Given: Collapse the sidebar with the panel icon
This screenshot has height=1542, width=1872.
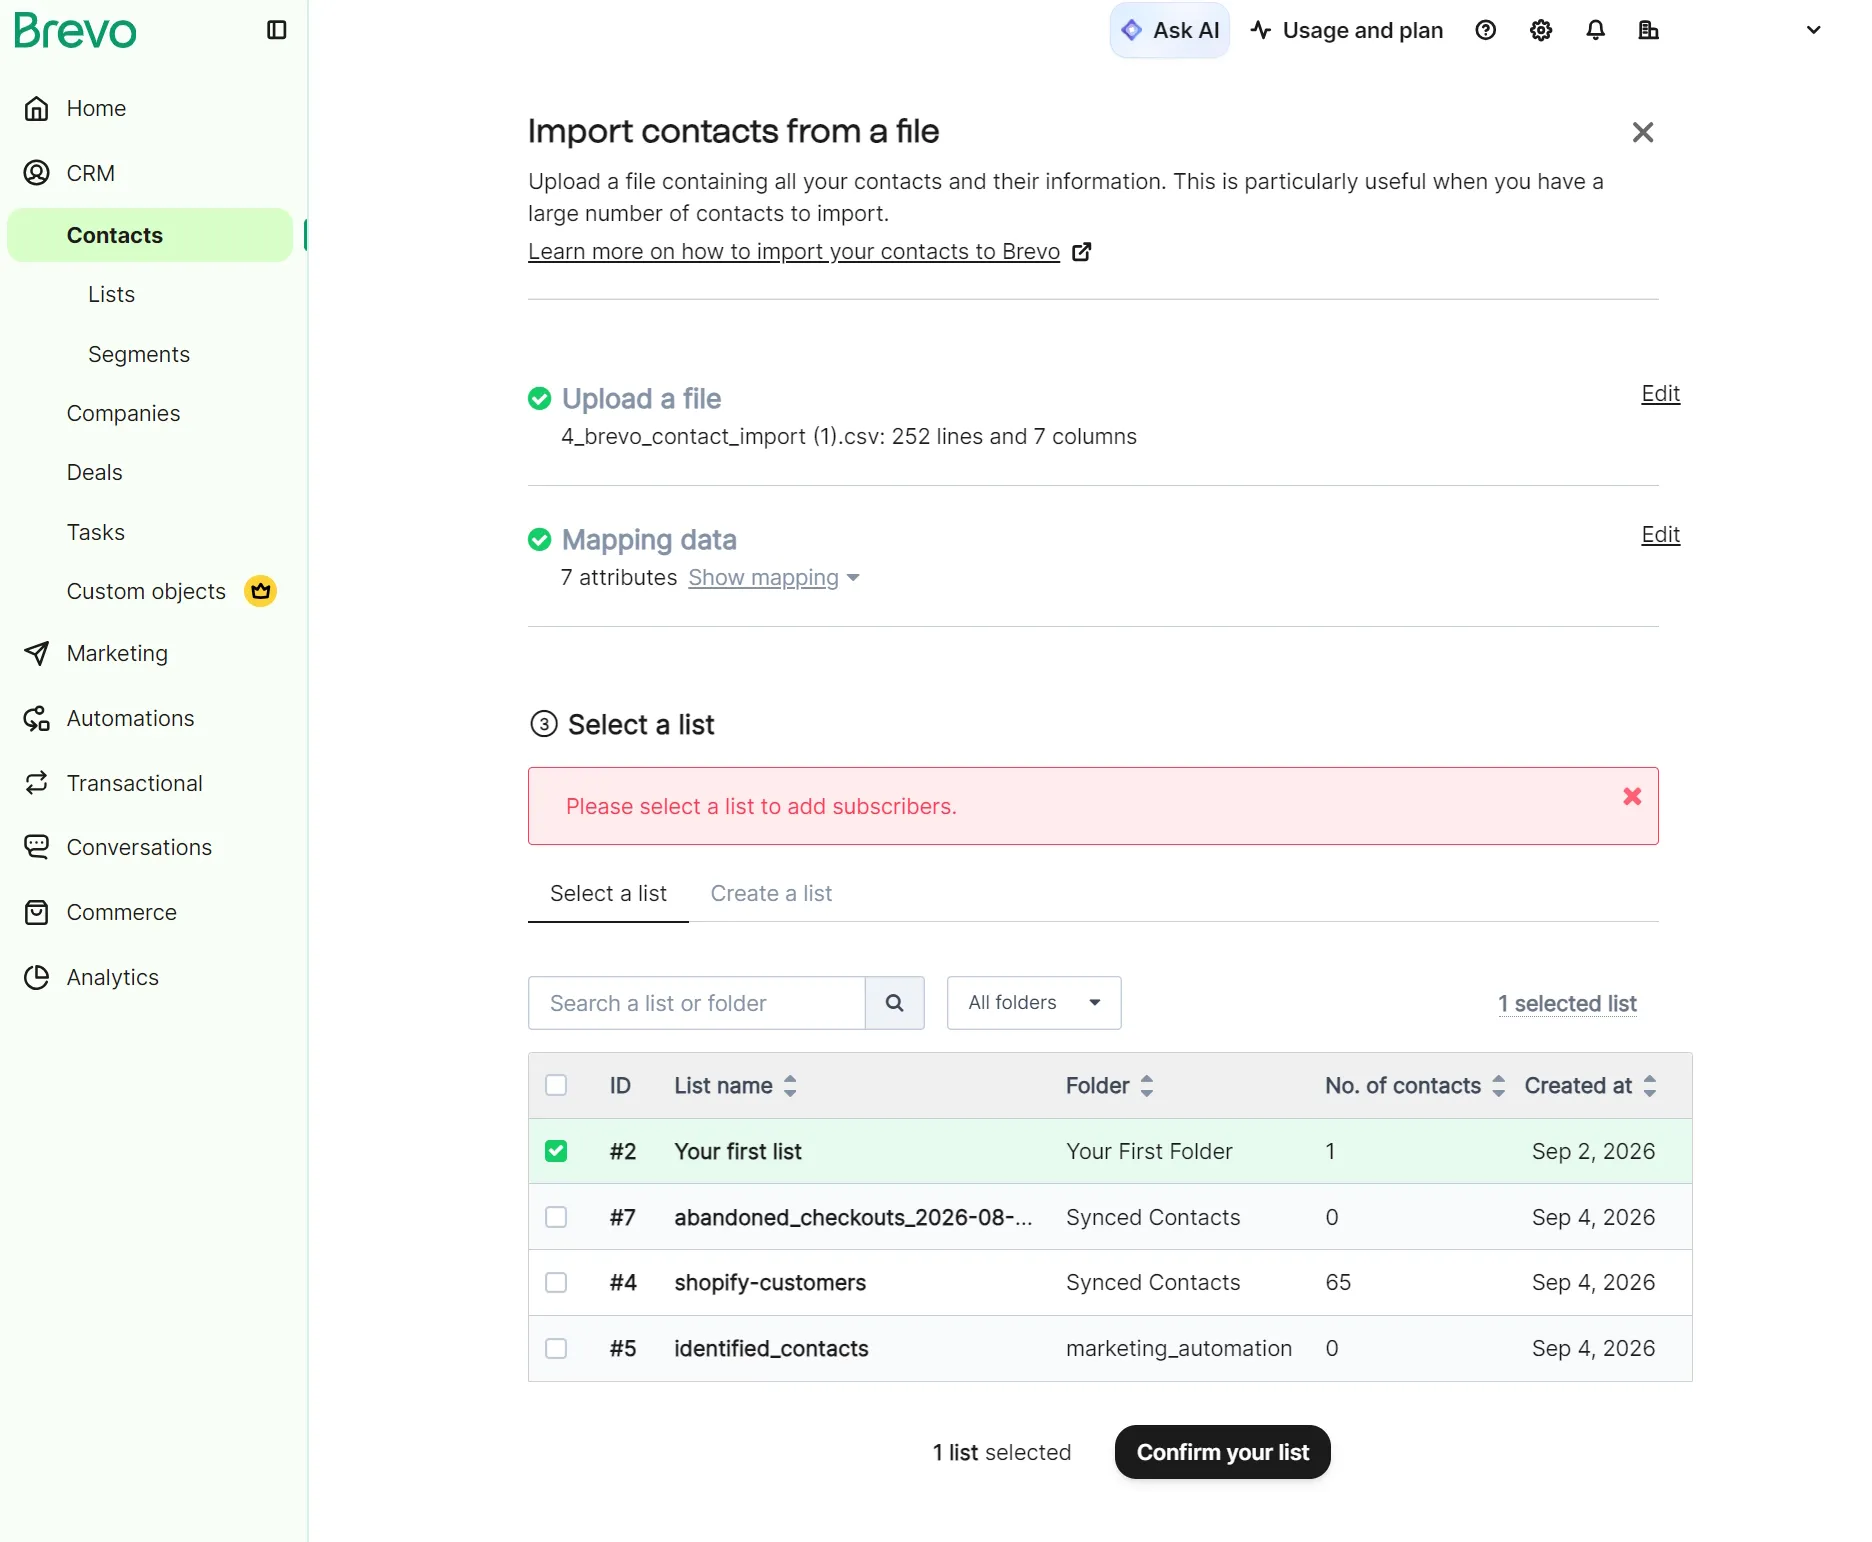Looking at the screenshot, I should (277, 30).
